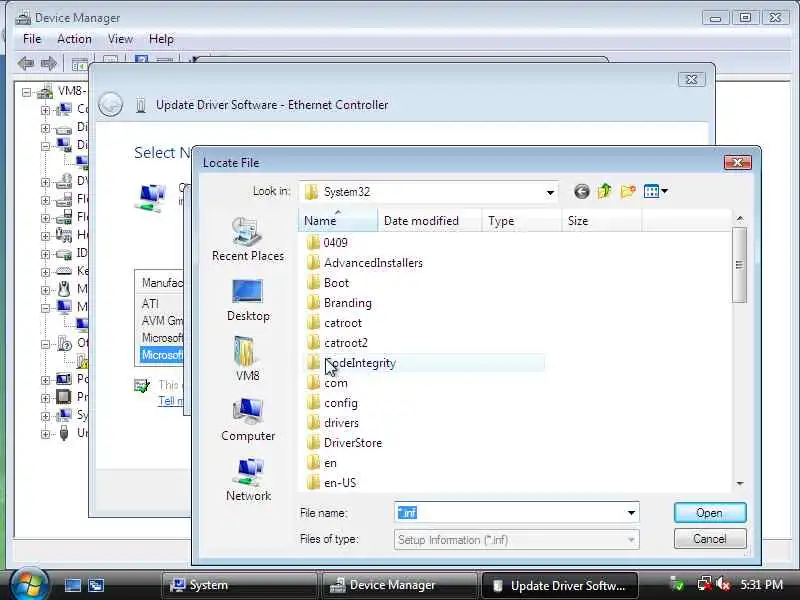Go back using the Locate File back arrow
This screenshot has height=600, width=800.
(x=582, y=192)
